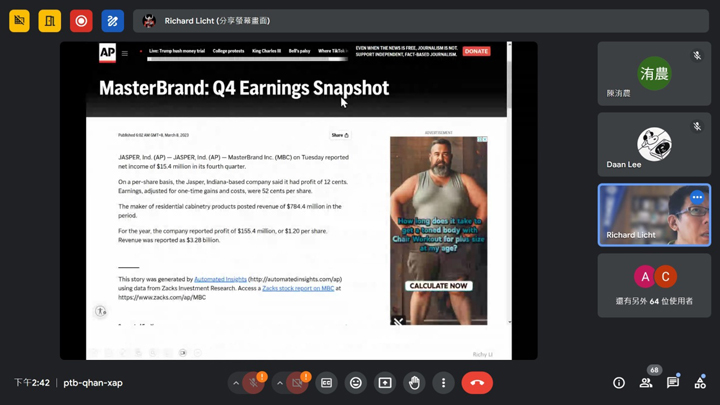
Task: Follow the Automated Insights link
Action: pos(220,279)
